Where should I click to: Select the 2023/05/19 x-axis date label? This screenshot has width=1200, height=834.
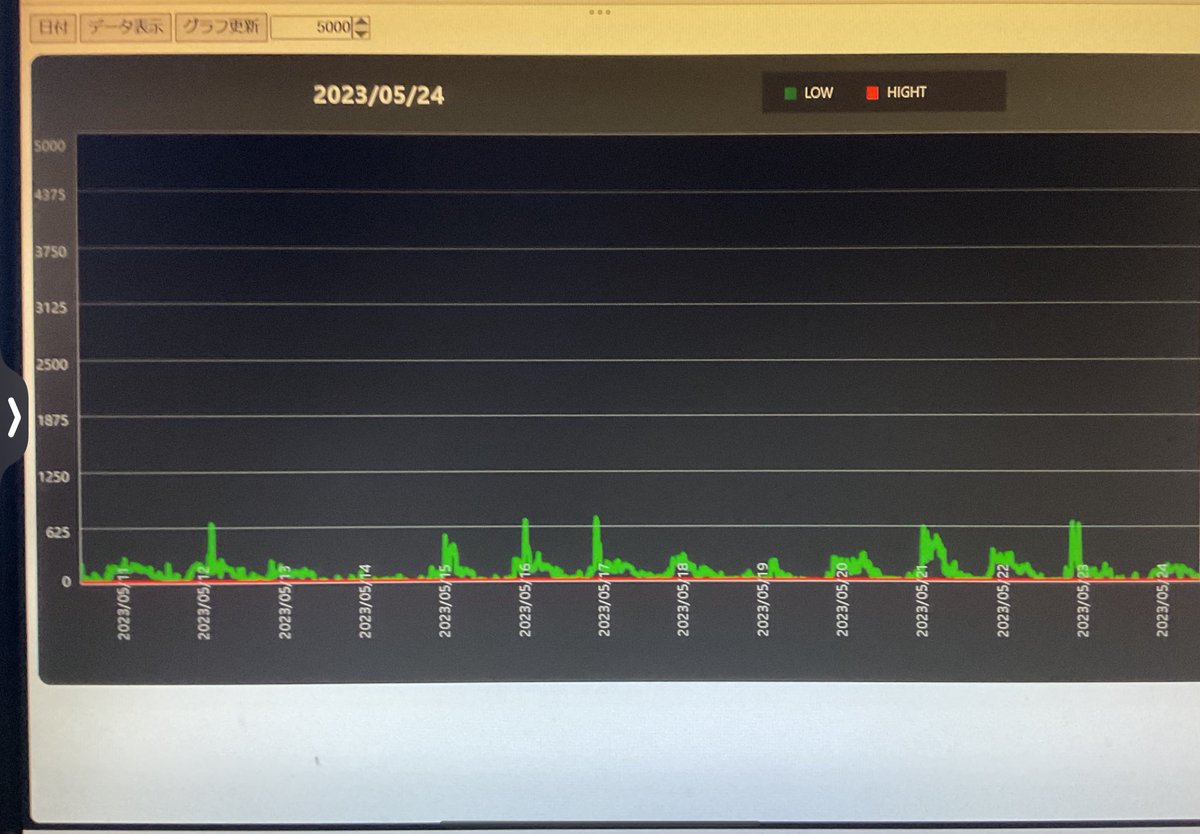(763, 599)
